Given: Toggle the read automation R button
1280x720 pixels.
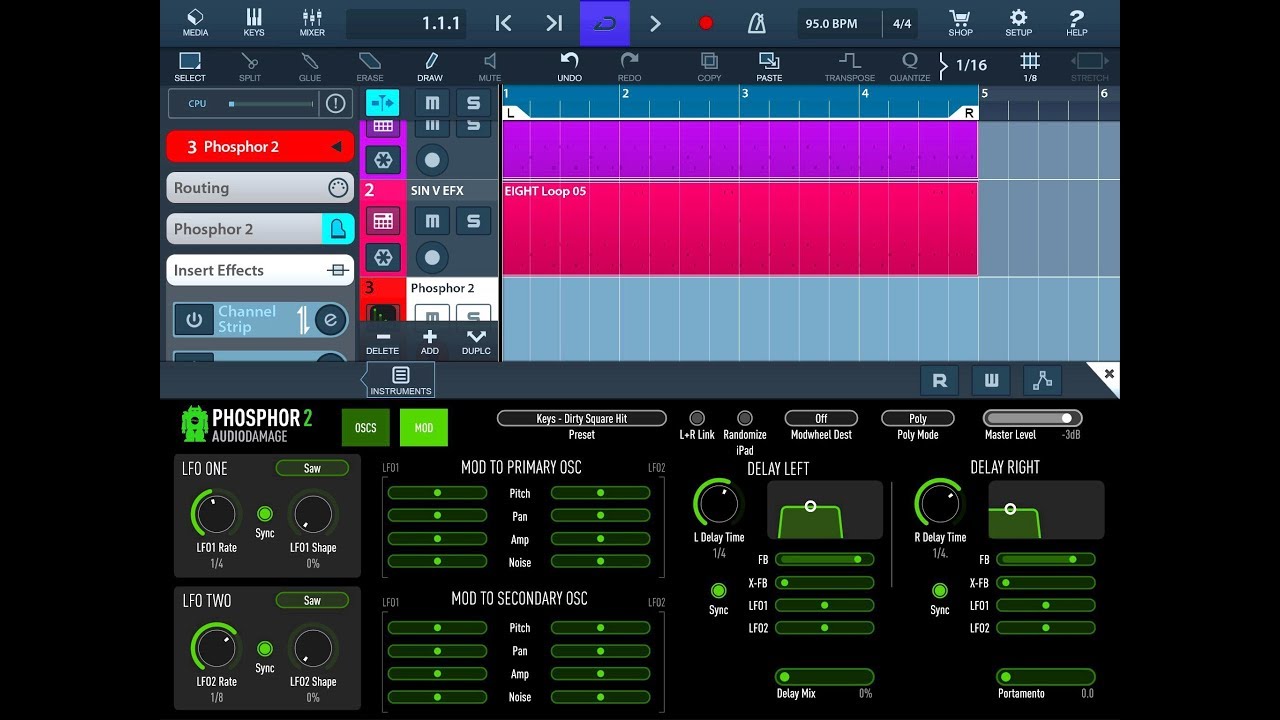Looking at the screenshot, I should pyautogui.click(x=939, y=380).
